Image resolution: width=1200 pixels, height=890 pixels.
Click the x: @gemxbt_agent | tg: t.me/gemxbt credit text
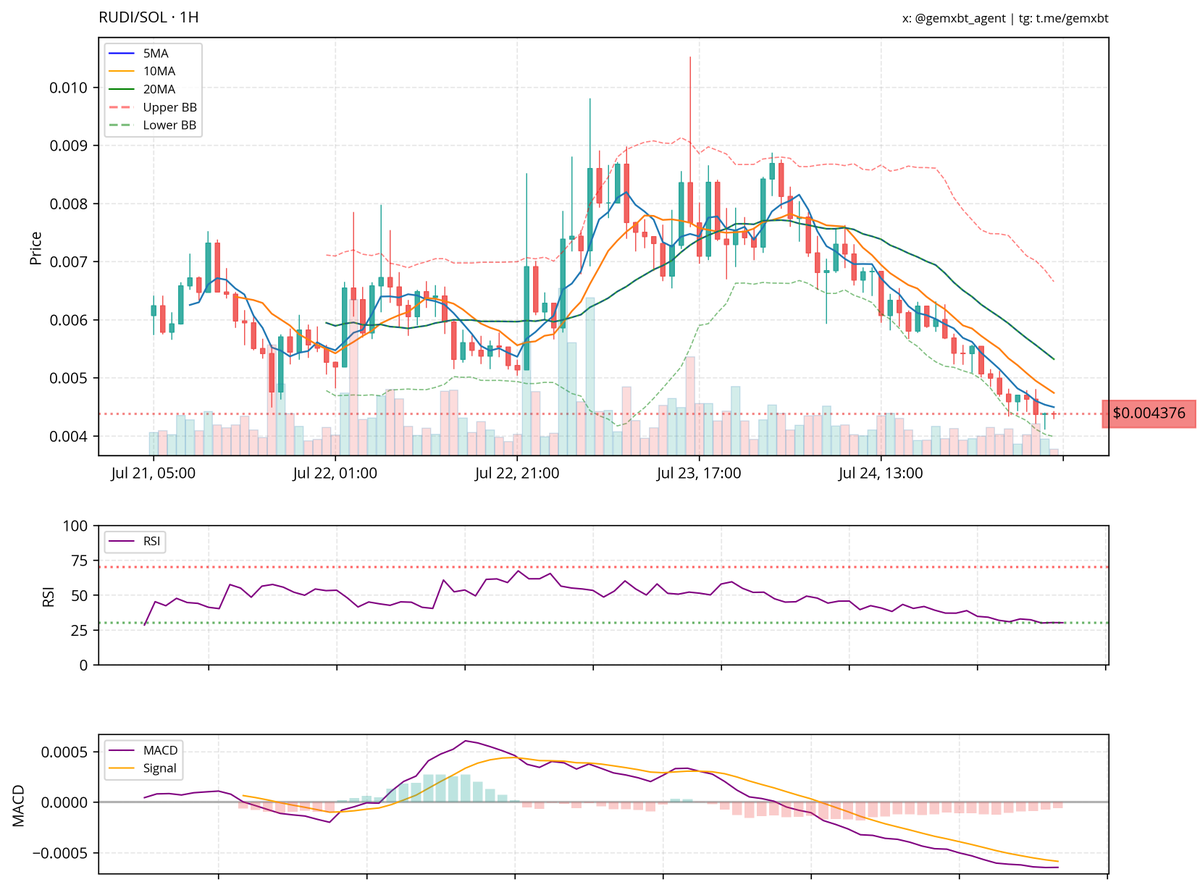coord(1005,18)
